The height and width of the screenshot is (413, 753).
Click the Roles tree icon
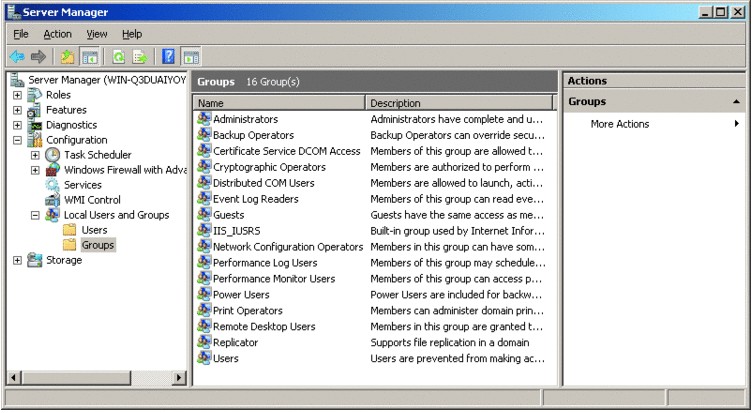35,95
